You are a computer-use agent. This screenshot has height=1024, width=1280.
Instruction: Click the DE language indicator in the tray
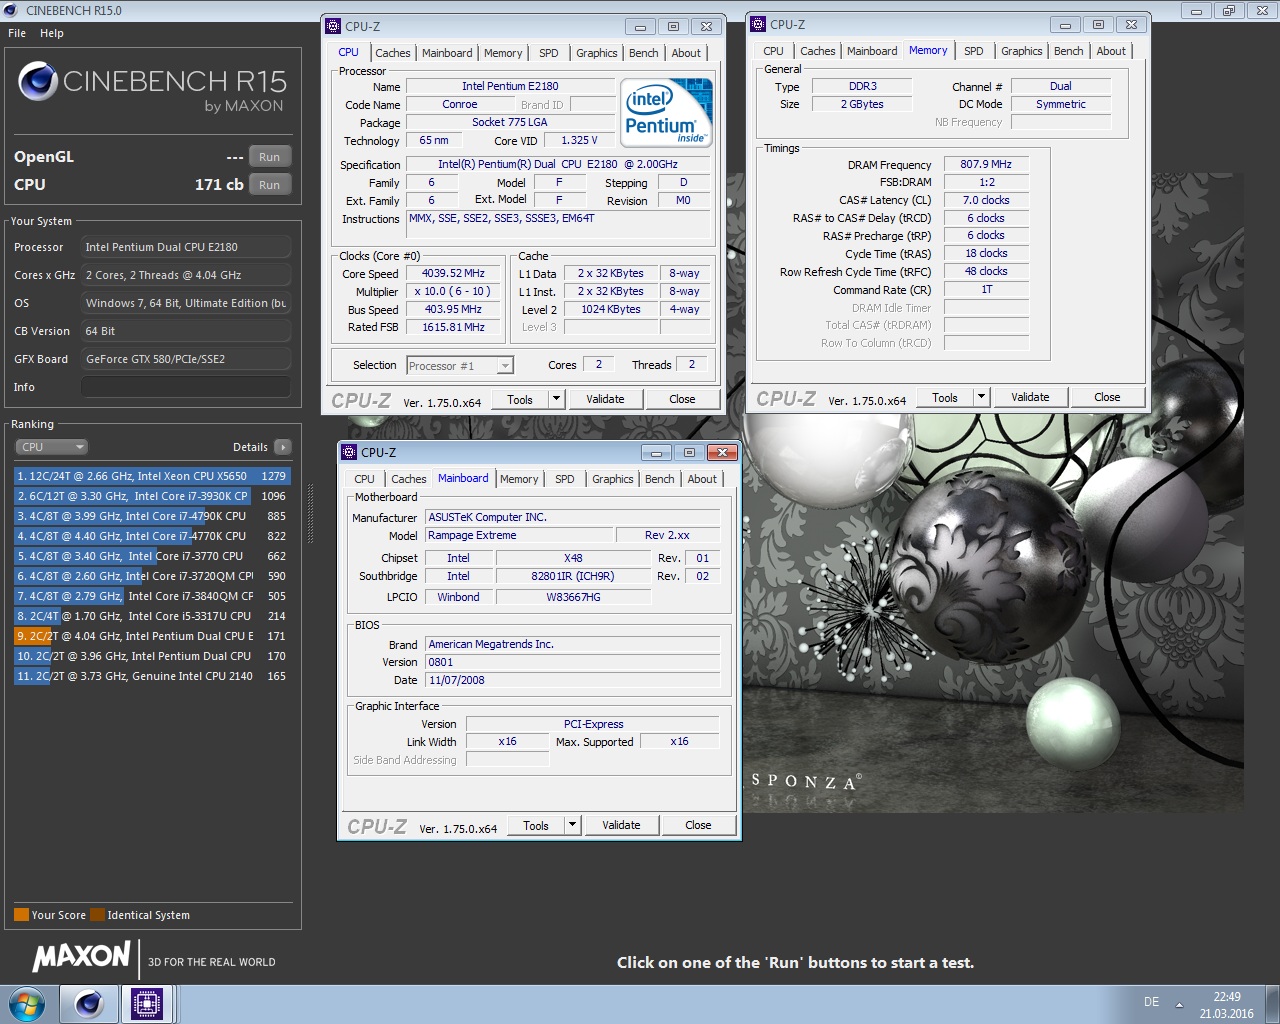coord(1151,1002)
